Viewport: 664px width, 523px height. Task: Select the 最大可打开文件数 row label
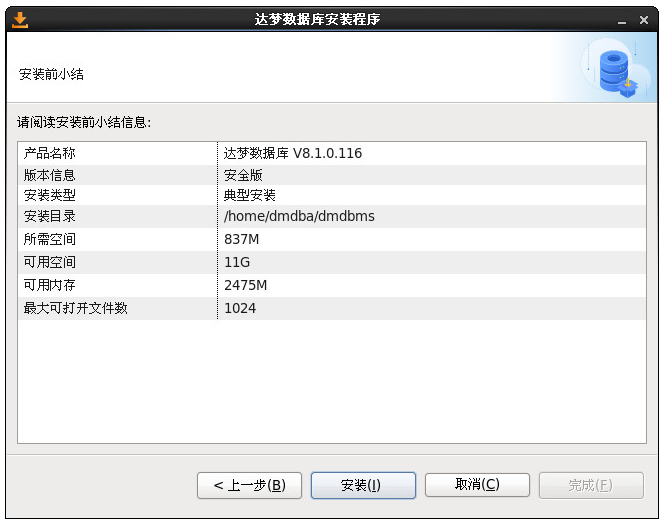[75, 308]
